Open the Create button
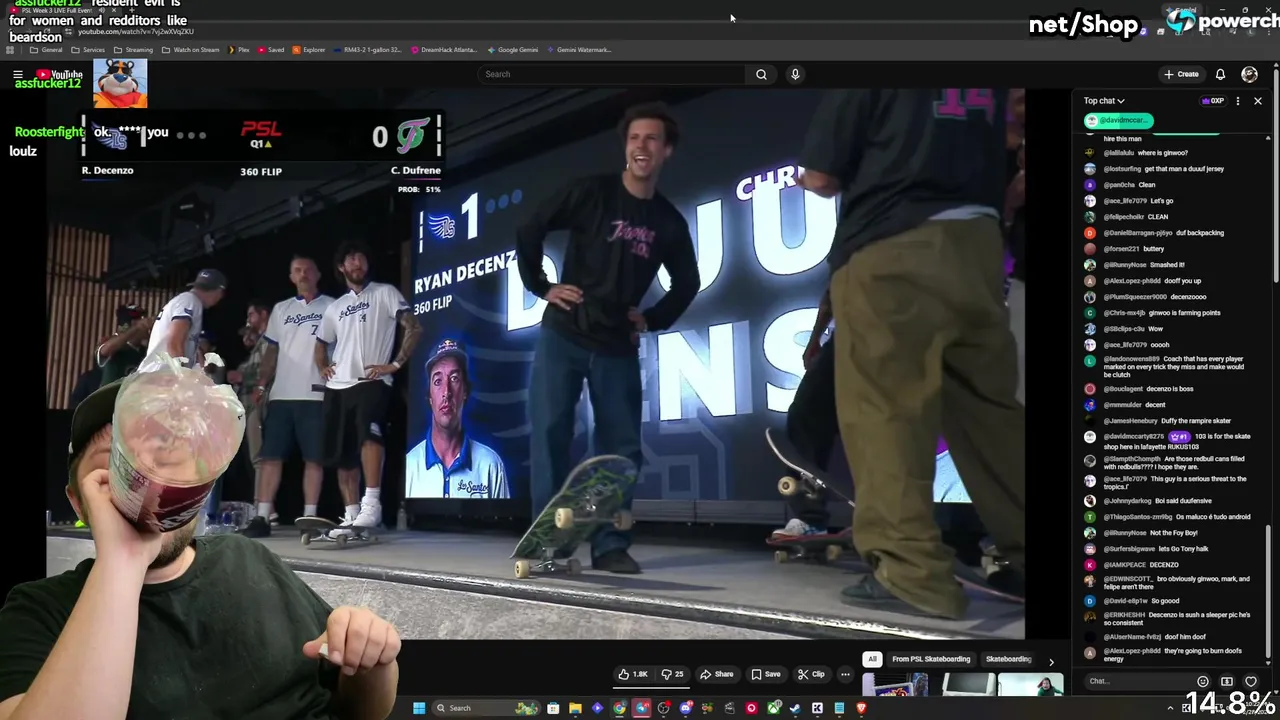This screenshot has width=1280, height=720. tap(1181, 74)
